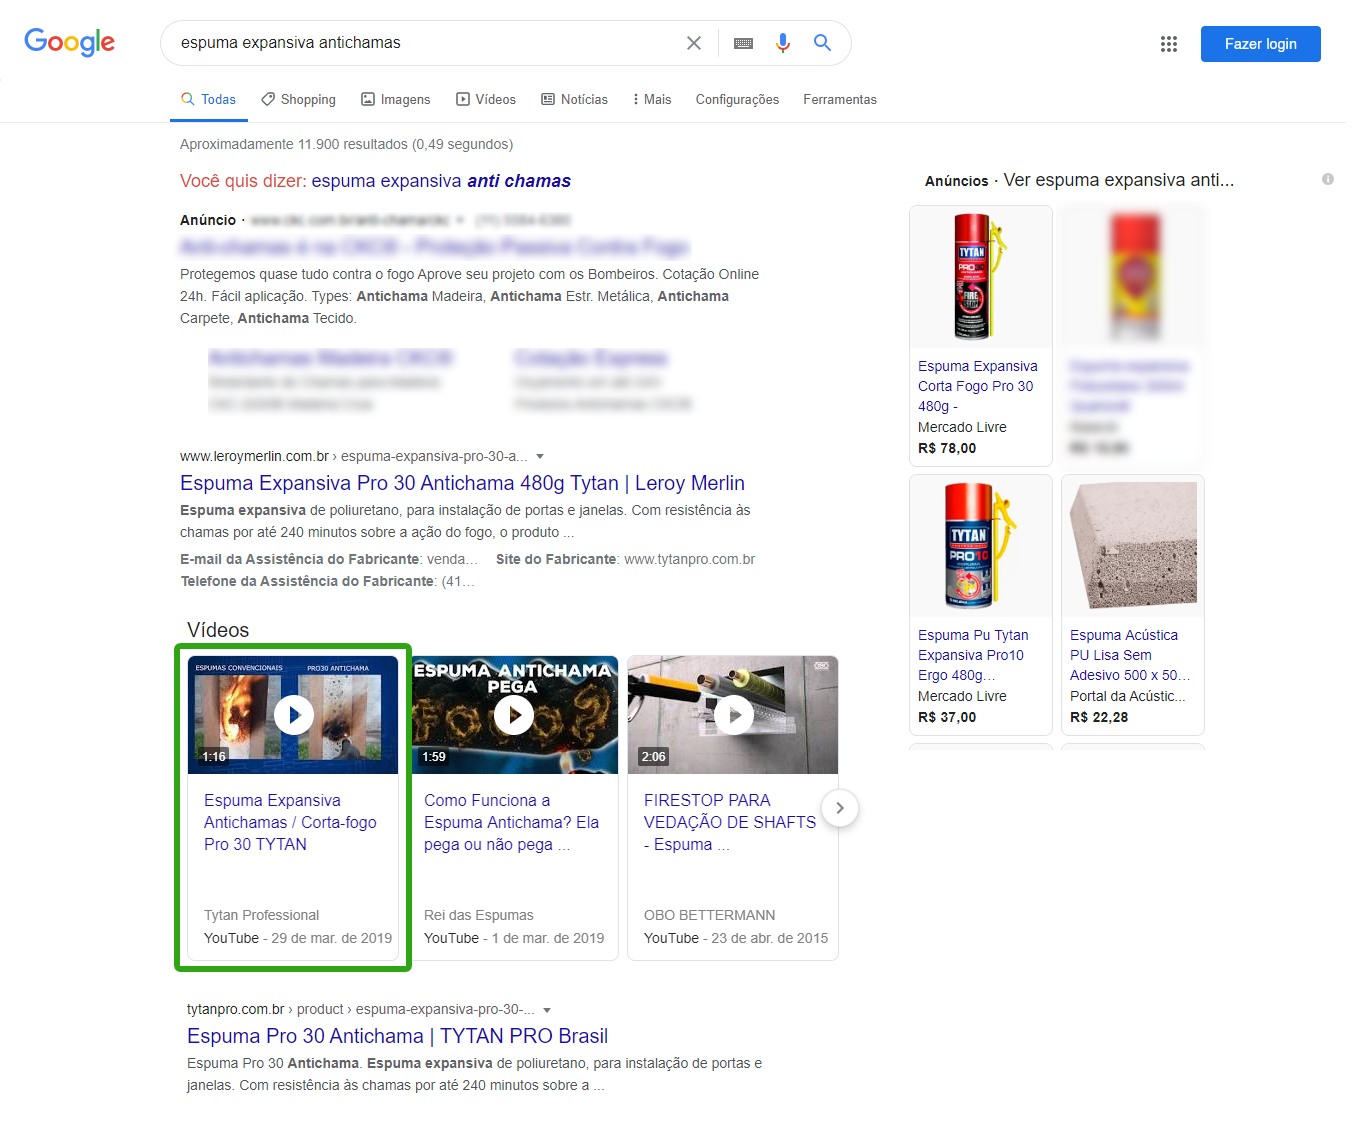The image size is (1366, 1127).
Task: Click the R$ 22,28 price
Action: tap(1099, 717)
